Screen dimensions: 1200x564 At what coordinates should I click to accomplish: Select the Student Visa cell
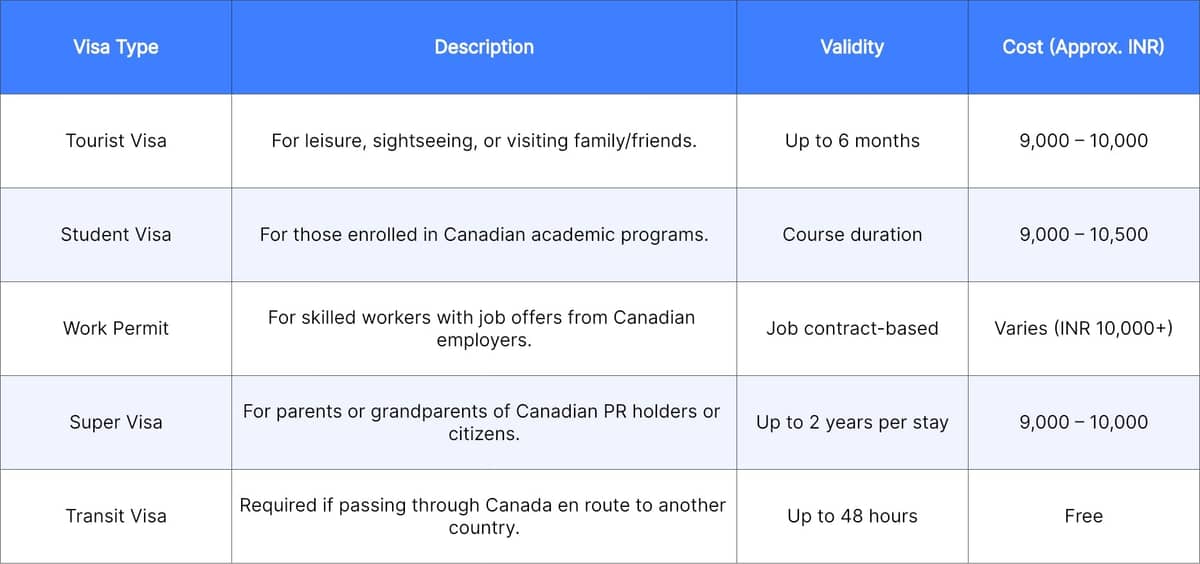click(116, 235)
